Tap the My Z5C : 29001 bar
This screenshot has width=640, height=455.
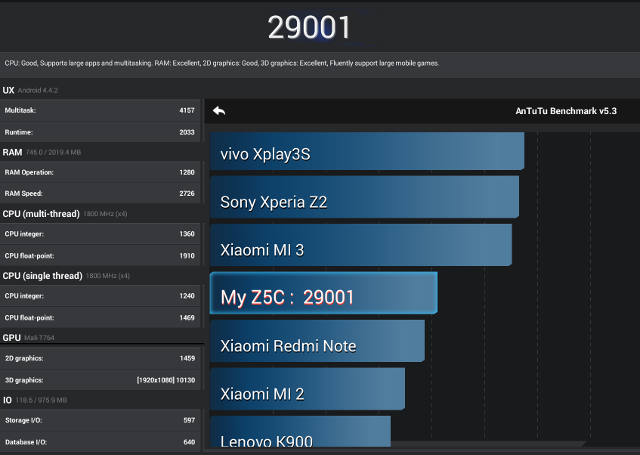click(x=324, y=293)
